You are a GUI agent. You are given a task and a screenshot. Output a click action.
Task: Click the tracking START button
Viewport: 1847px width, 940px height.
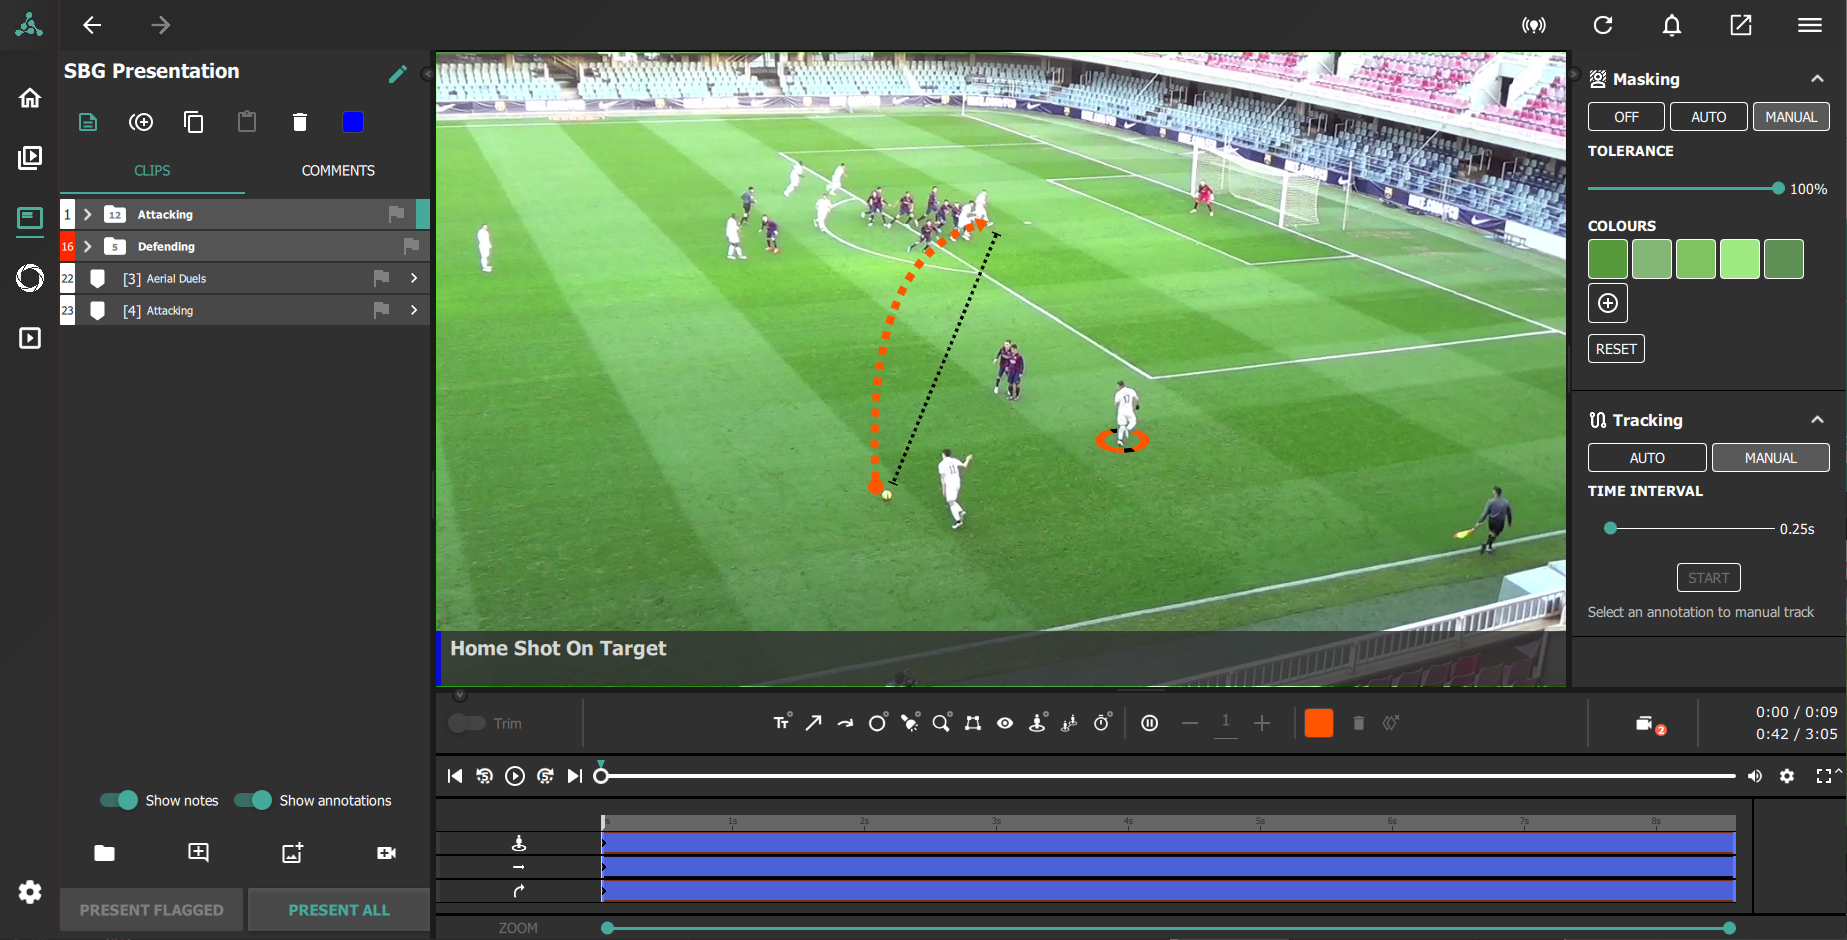coord(1708,578)
